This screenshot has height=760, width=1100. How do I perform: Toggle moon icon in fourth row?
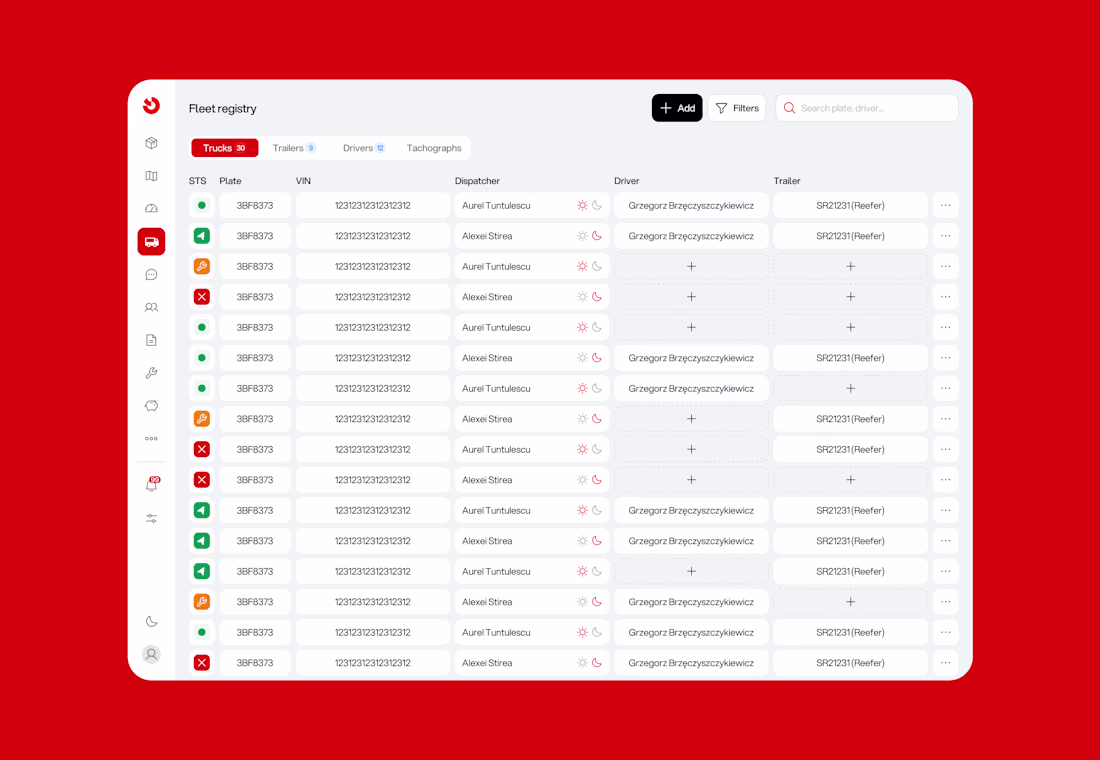point(597,297)
